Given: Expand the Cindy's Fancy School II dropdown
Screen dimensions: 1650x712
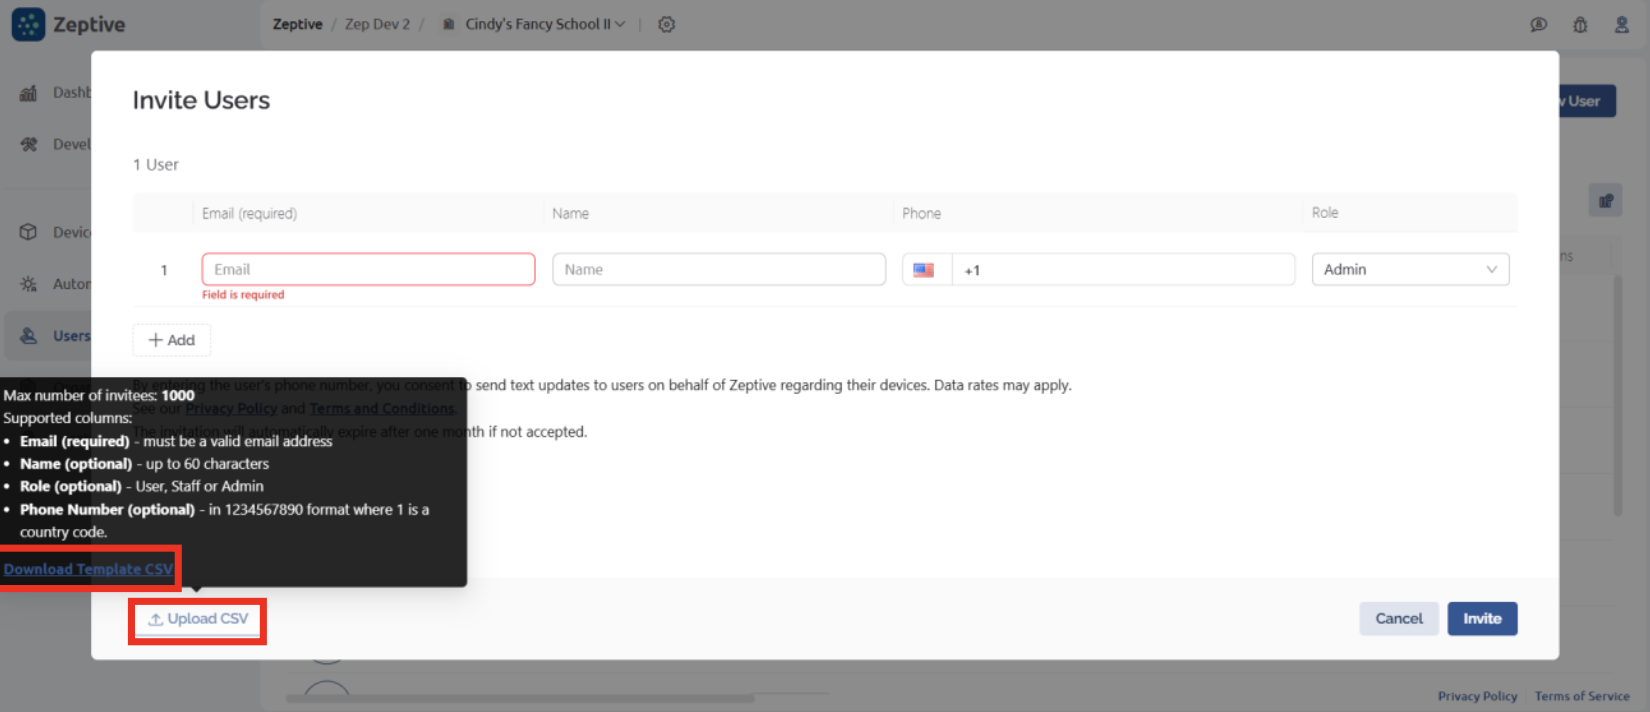Looking at the screenshot, I should 545,24.
